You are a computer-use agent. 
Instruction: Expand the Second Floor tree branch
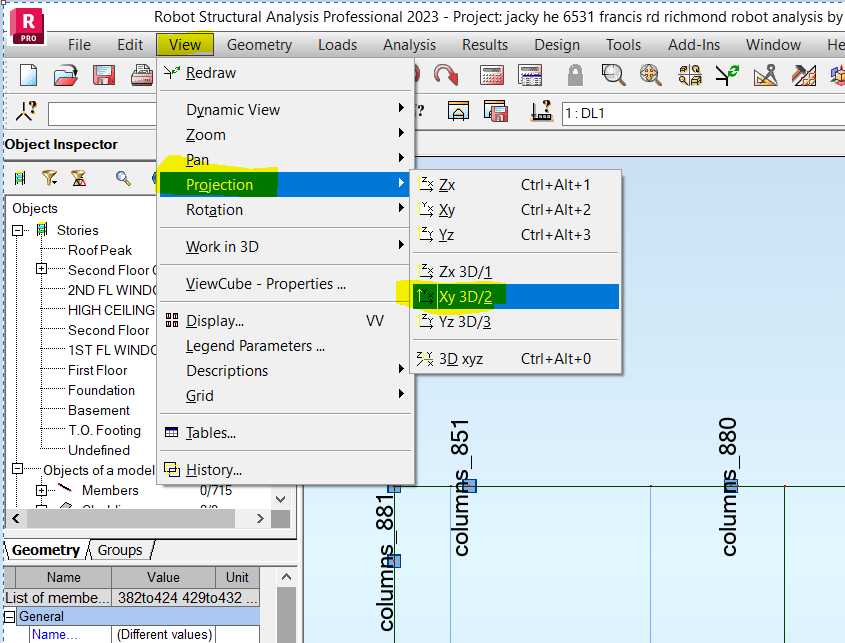click(x=41, y=270)
